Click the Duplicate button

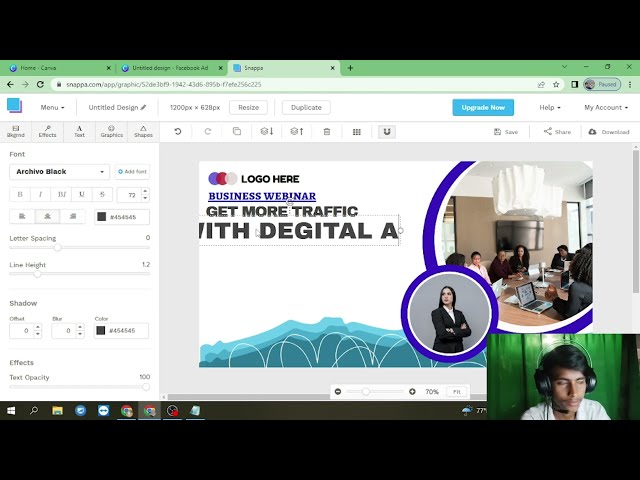(306, 107)
